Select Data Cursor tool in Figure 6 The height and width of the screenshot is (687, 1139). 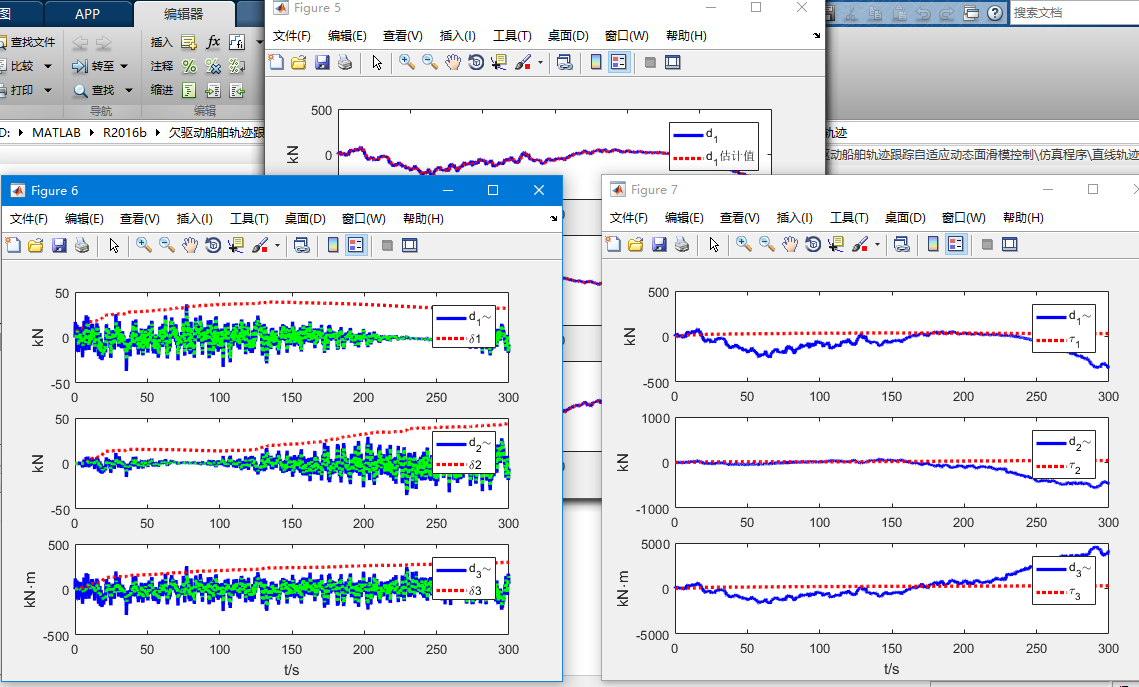pos(235,245)
